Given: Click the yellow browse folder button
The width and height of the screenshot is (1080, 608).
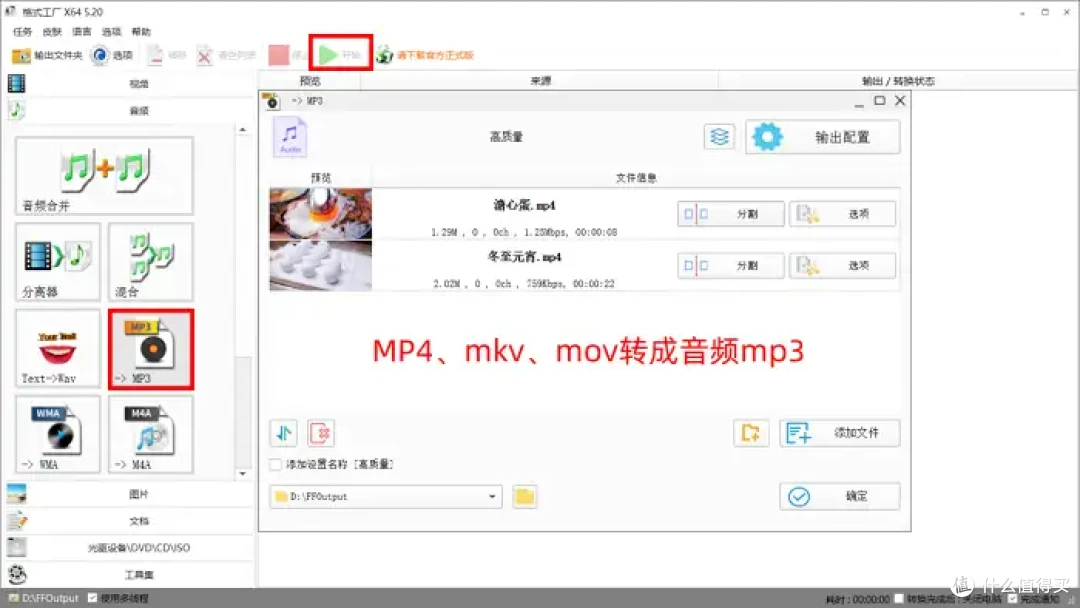Looking at the screenshot, I should point(525,496).
